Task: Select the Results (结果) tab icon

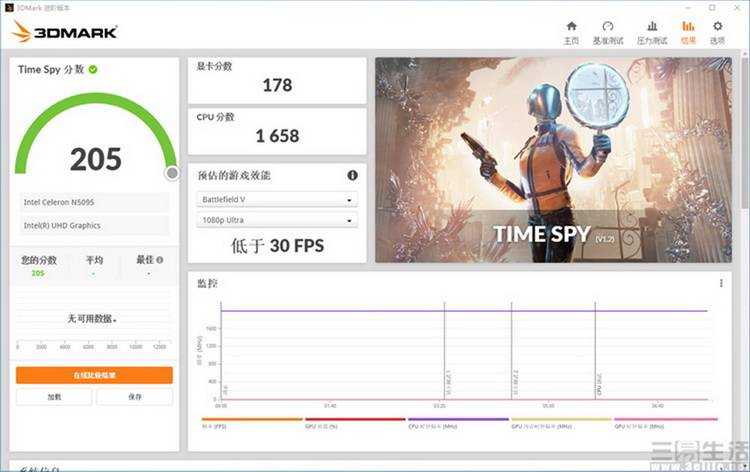Action: click(x=688, y=32)
